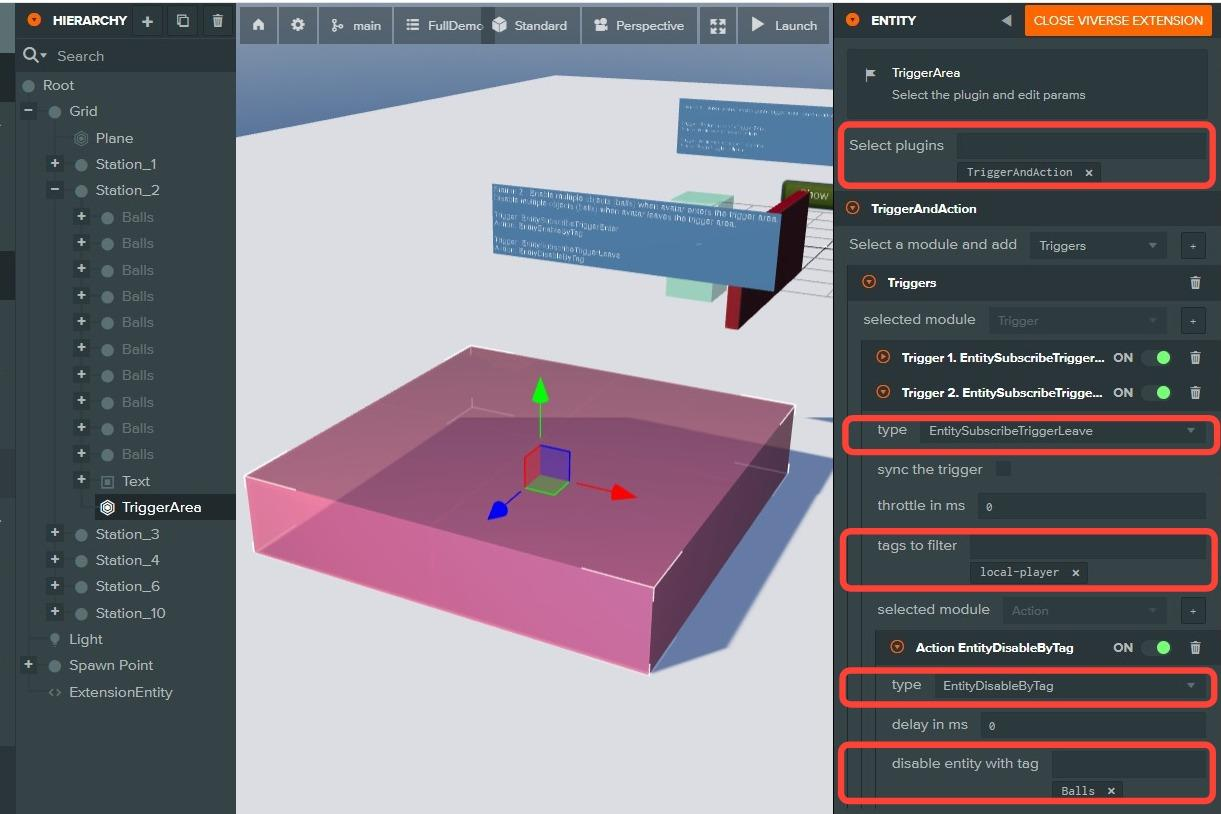
Task: Open the Perspective camera menu
Action: 639,25
